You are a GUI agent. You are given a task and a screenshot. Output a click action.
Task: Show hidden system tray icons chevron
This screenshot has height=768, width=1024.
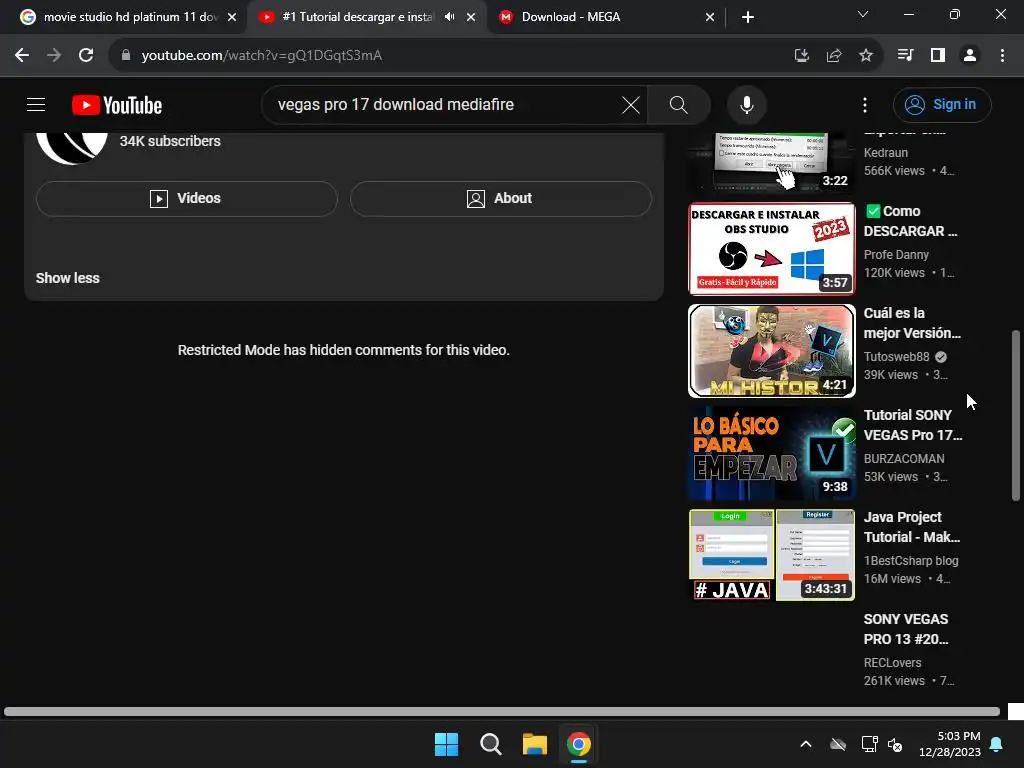pyautogui.click(x=806, y=744)
